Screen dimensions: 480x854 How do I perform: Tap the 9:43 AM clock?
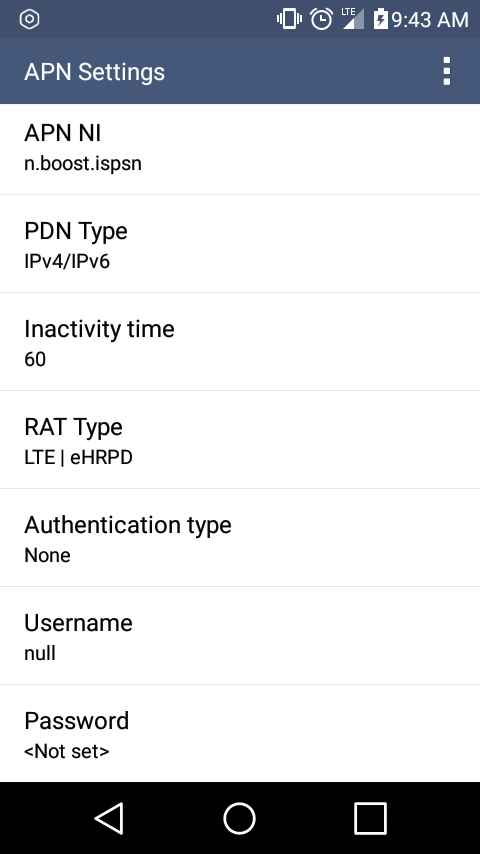click(430, 20)
